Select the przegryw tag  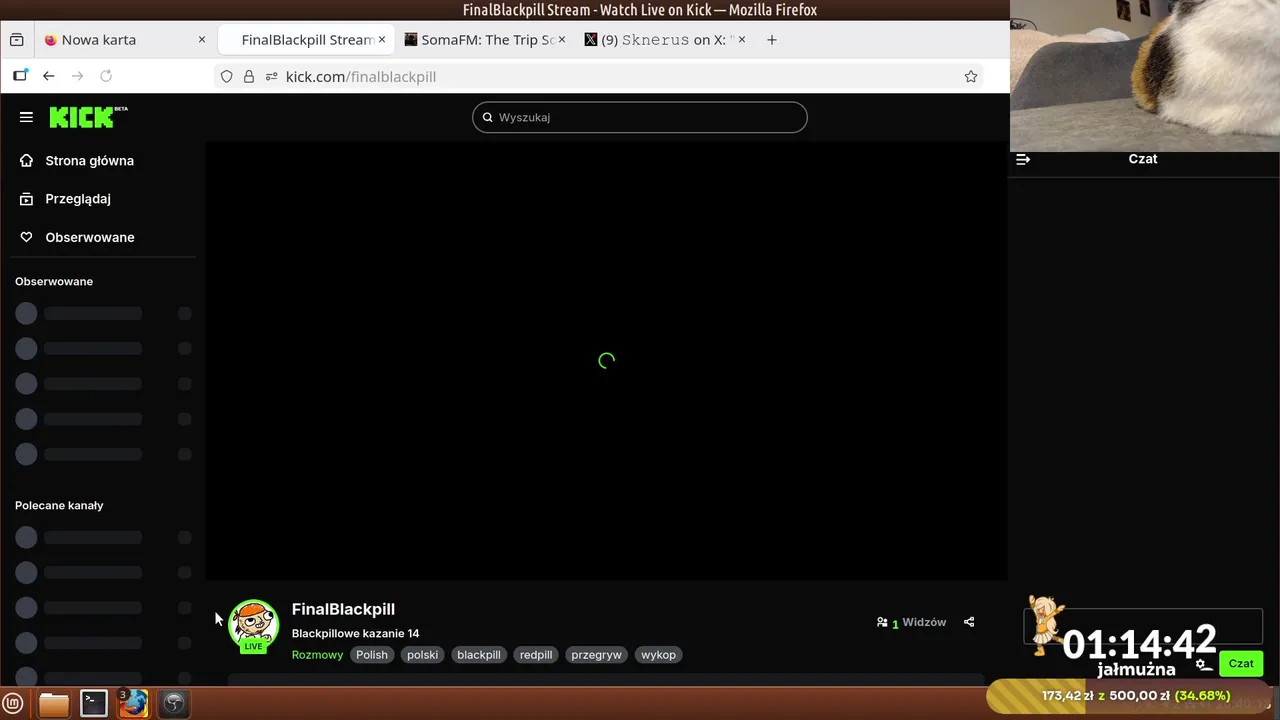pos(596,655)
